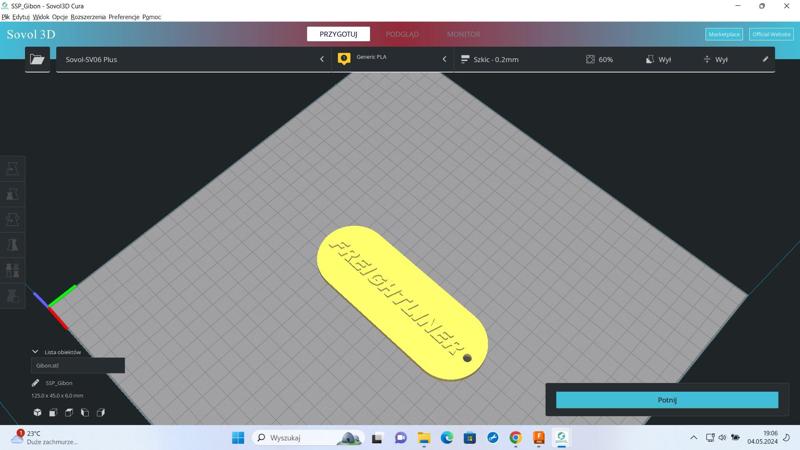Expand the Generic PLA material chevron
Screen dimensions: 800x450
pos(444,59)
